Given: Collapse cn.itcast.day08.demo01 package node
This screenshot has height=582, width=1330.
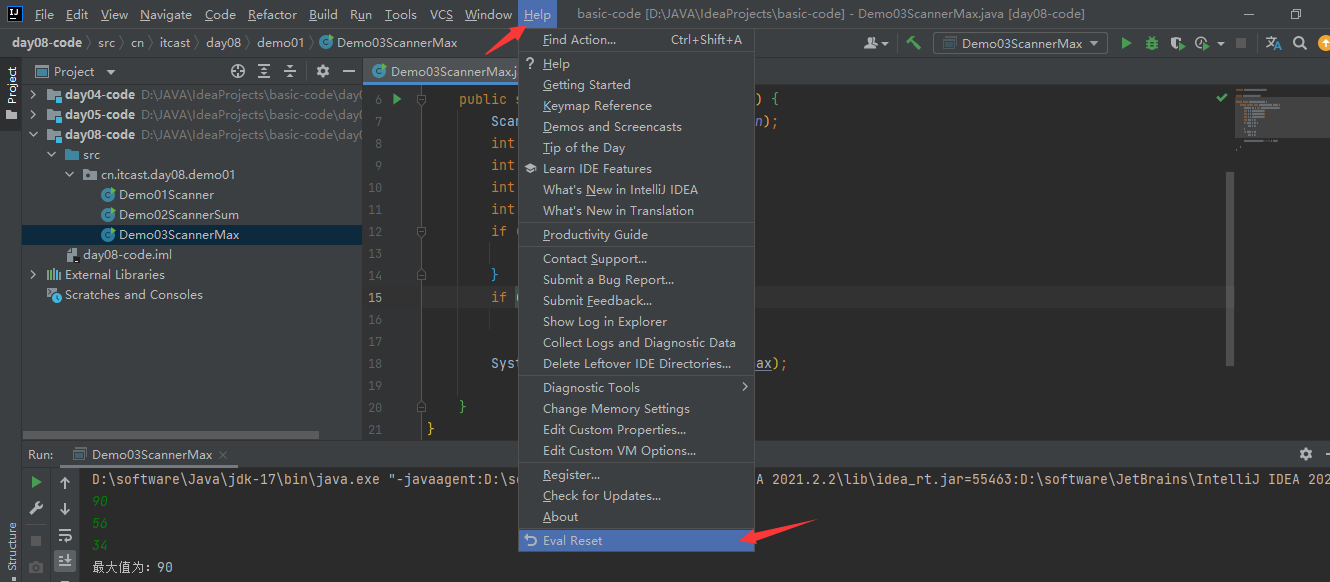Looking at the screenshot, I should 70,175.
